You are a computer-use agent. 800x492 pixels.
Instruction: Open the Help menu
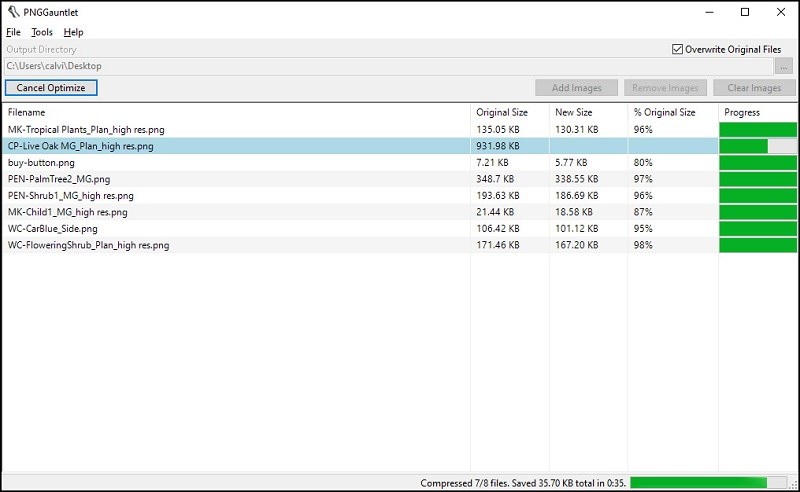pos(73,32)
